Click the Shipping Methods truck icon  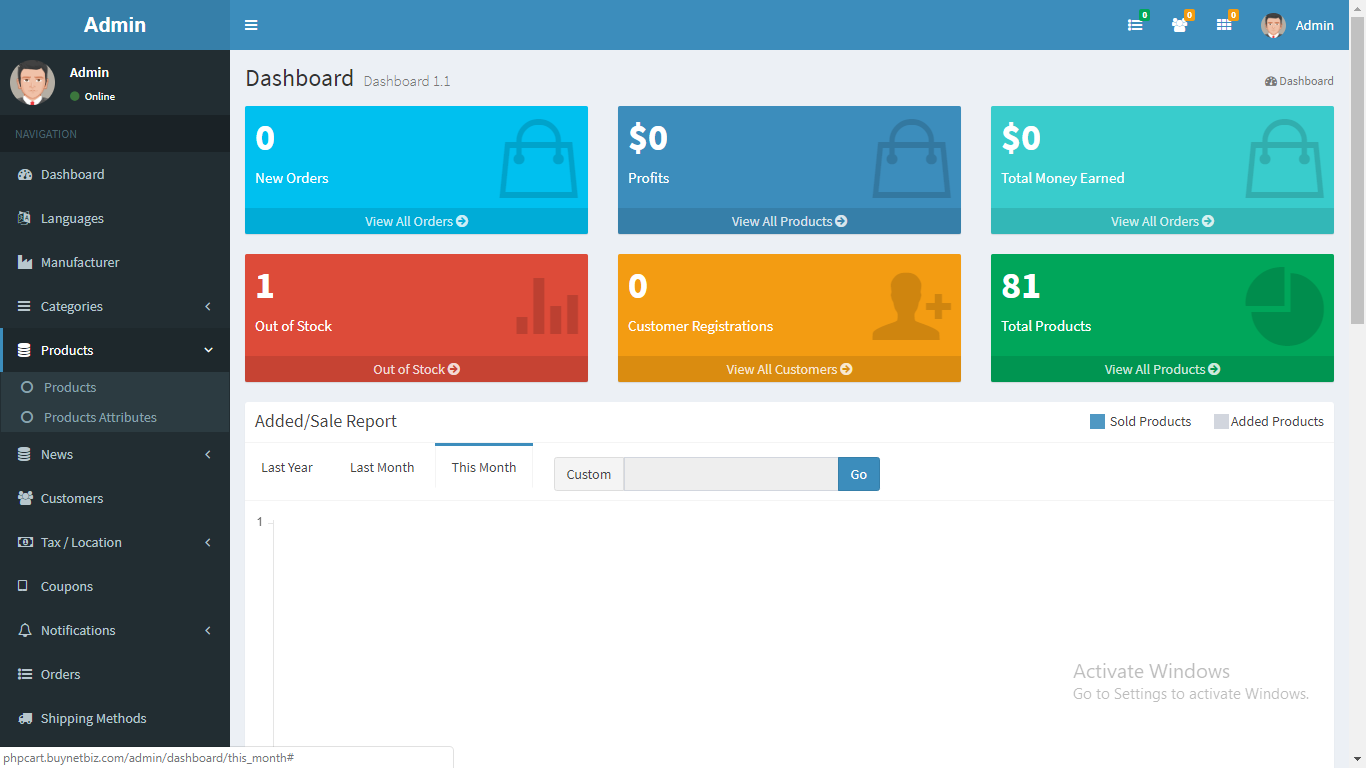[24, 718]
